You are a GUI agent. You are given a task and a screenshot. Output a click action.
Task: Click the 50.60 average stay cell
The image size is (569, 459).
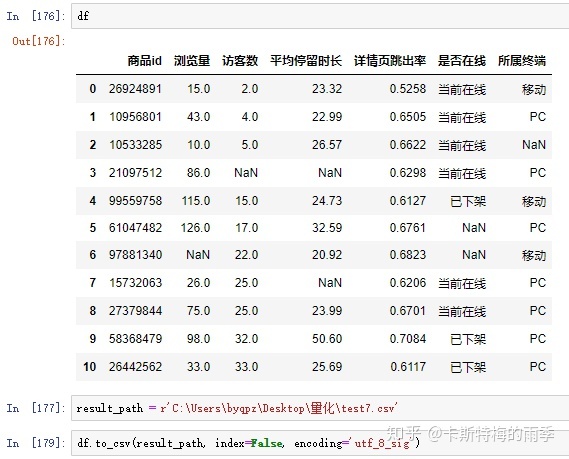point(327,339)
